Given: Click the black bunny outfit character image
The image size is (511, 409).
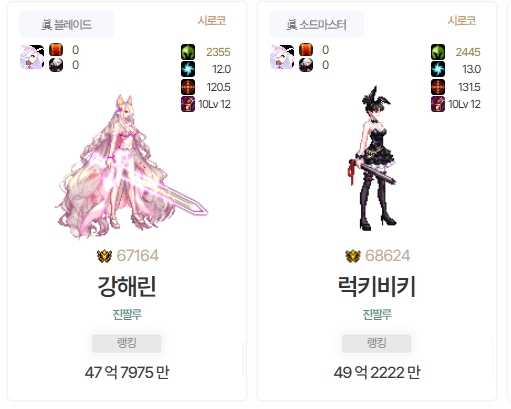Looking at the screenshot, I should pyautogui.click(x=372, y=158).
